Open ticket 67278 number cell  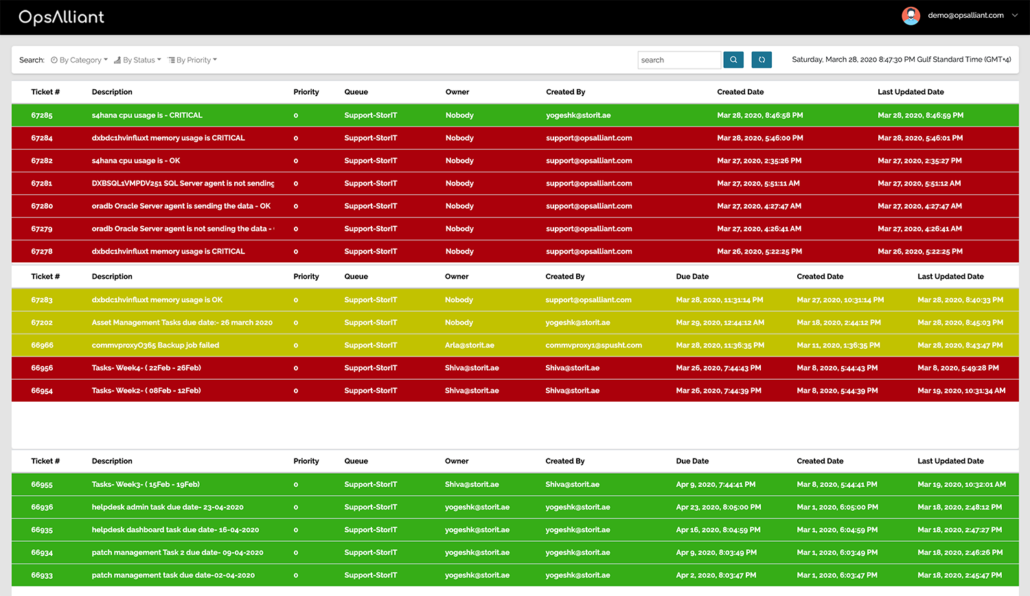pyautogui.click(x=41, y=251)
